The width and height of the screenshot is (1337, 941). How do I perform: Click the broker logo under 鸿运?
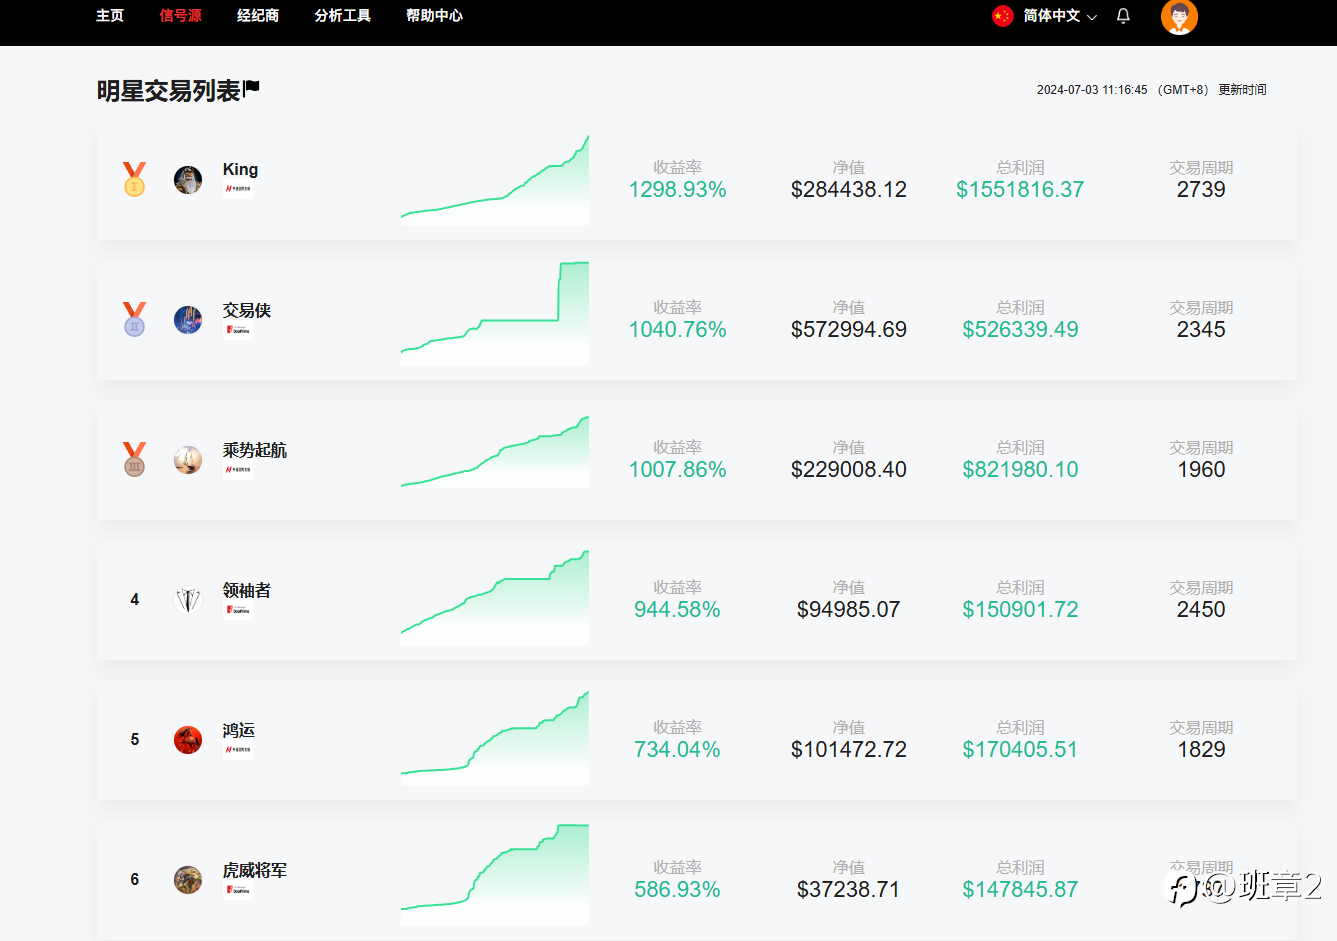coord(238,750)
